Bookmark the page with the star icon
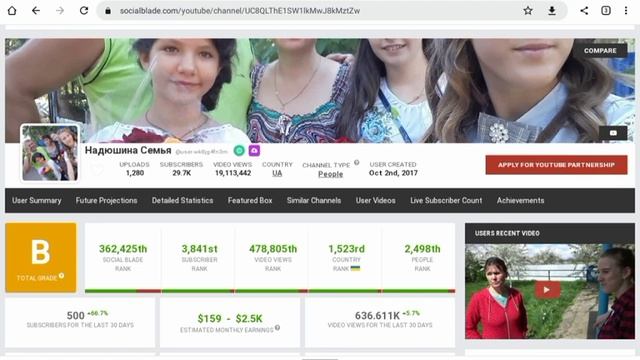Image resolution: width=640 pixels, height=360 pixels. [x=528, y=11]
